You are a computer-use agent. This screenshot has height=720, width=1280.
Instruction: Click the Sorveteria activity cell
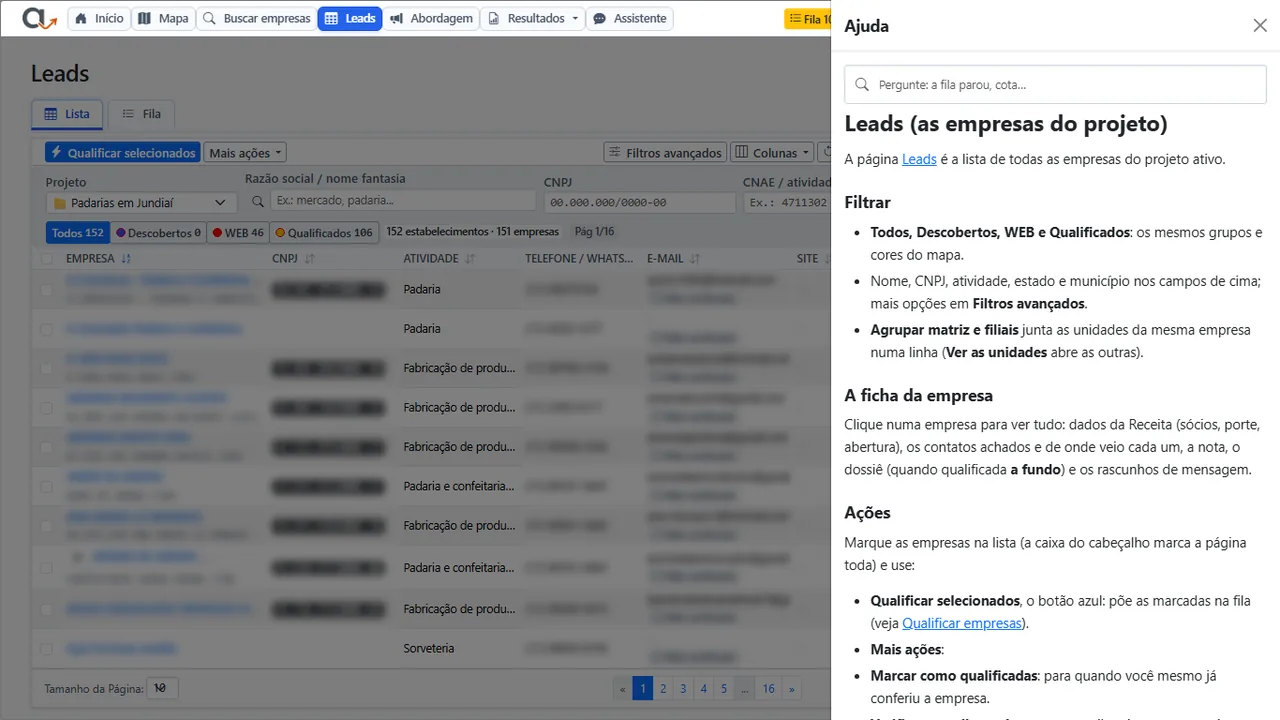click(429, 649)
